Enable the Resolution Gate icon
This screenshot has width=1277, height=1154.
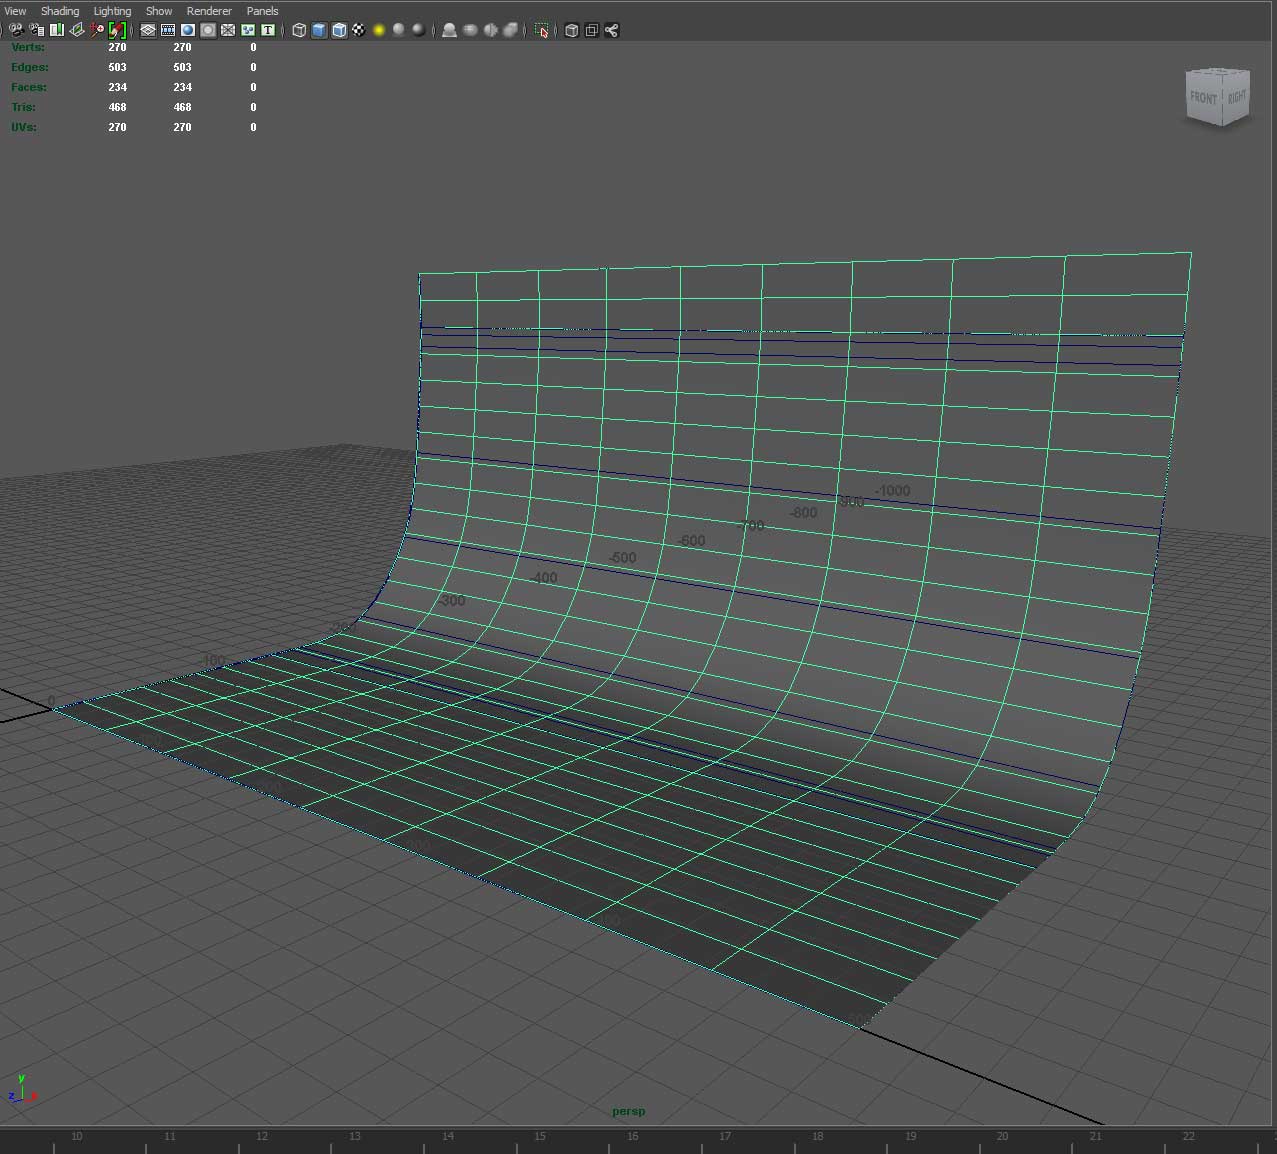pos(188,30)
